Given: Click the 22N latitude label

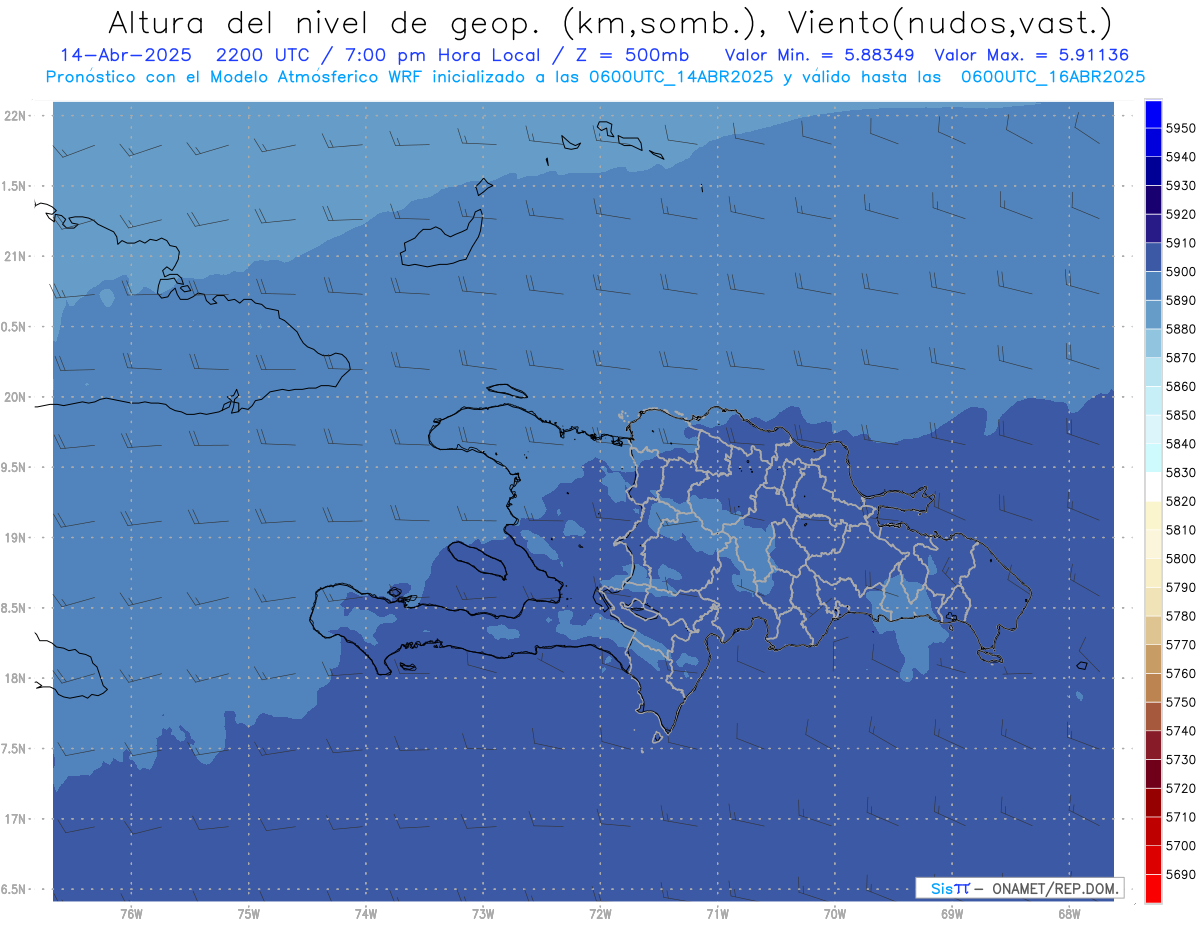Looking at the screenshot, I should coord(17,115).
